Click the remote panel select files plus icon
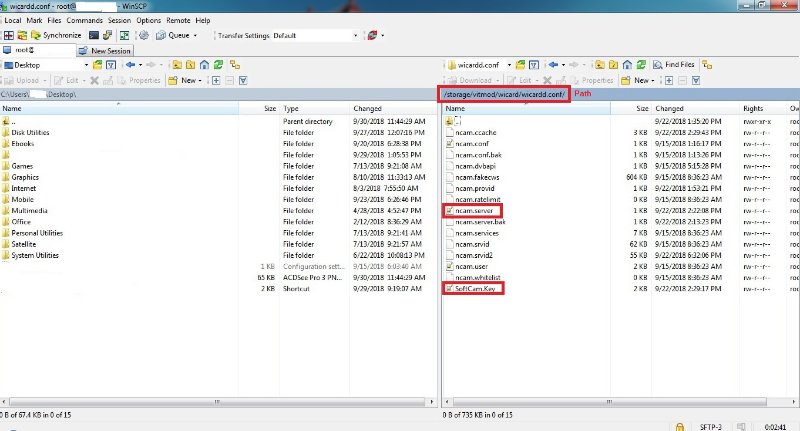 (669, 80)
